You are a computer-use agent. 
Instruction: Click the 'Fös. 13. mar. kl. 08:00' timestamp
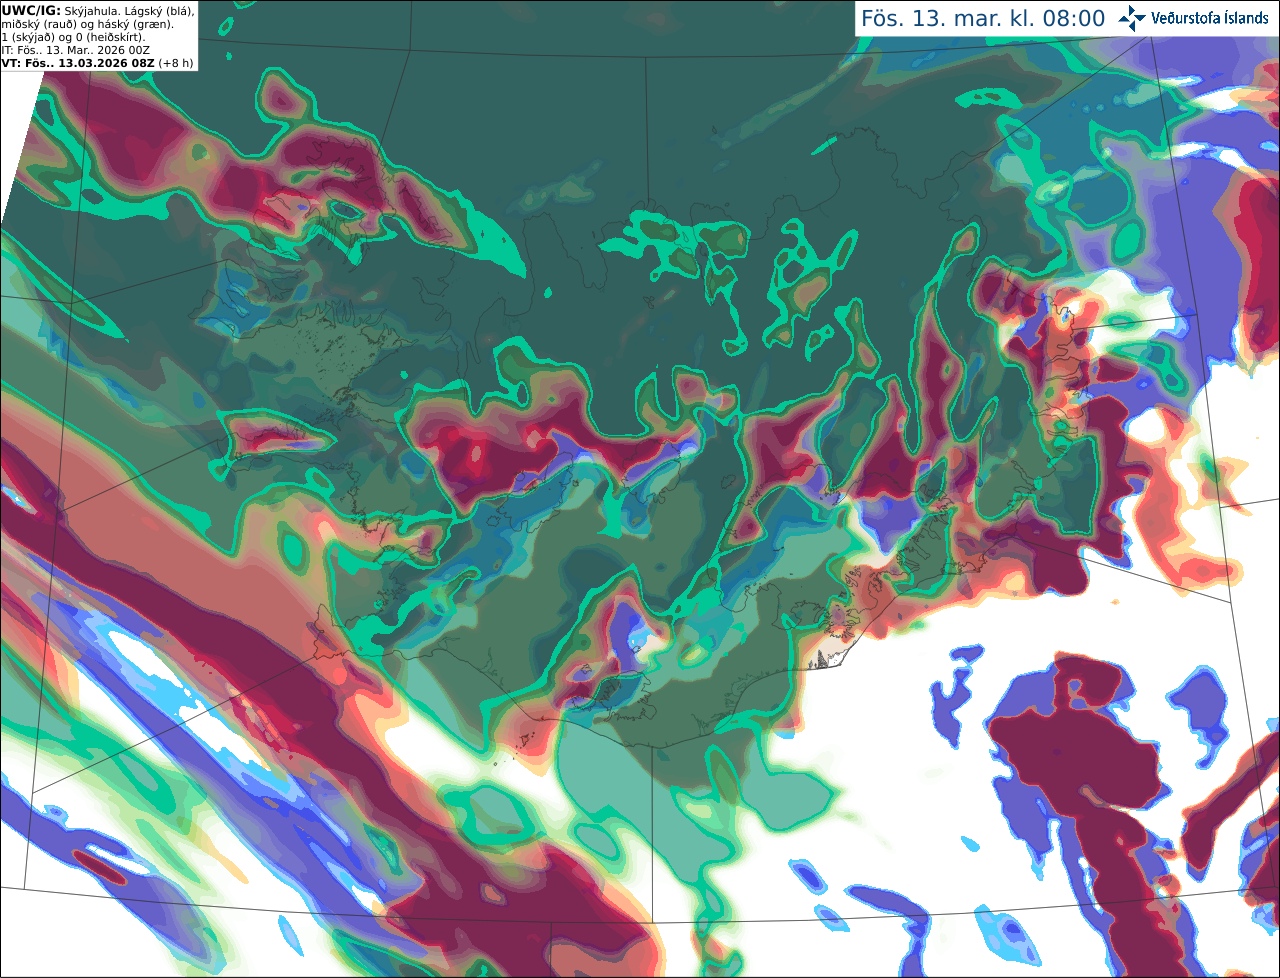[x=983, y=18]
